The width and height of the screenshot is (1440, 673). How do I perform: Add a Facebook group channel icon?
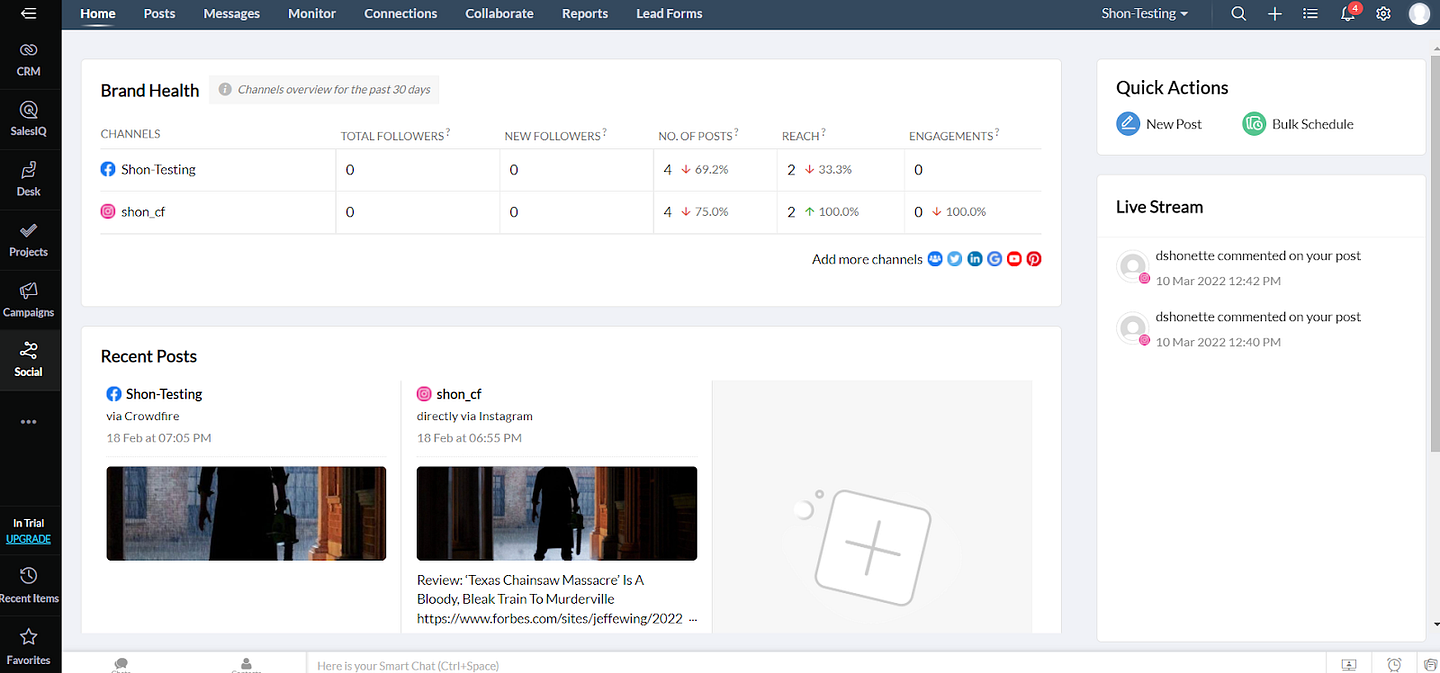pyautogui.click(x=935, y=259)
